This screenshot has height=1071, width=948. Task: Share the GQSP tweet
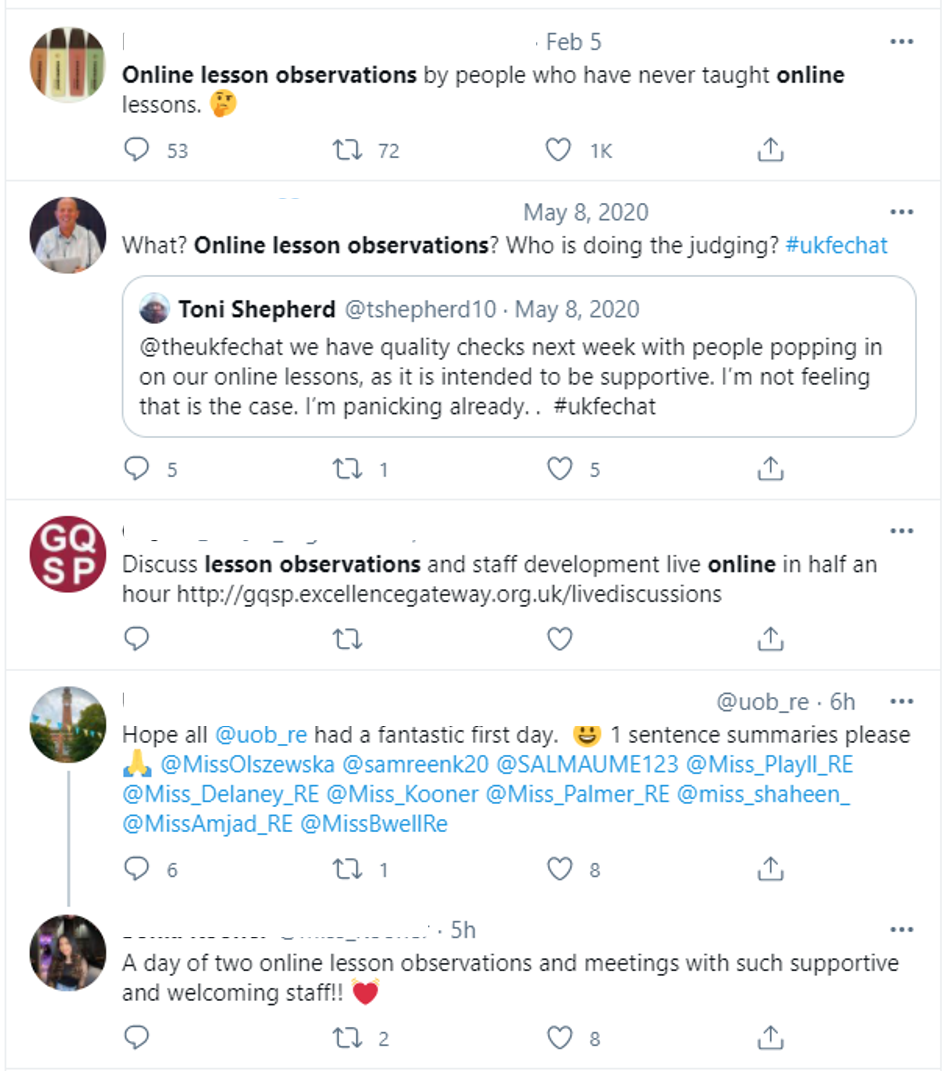770,639
